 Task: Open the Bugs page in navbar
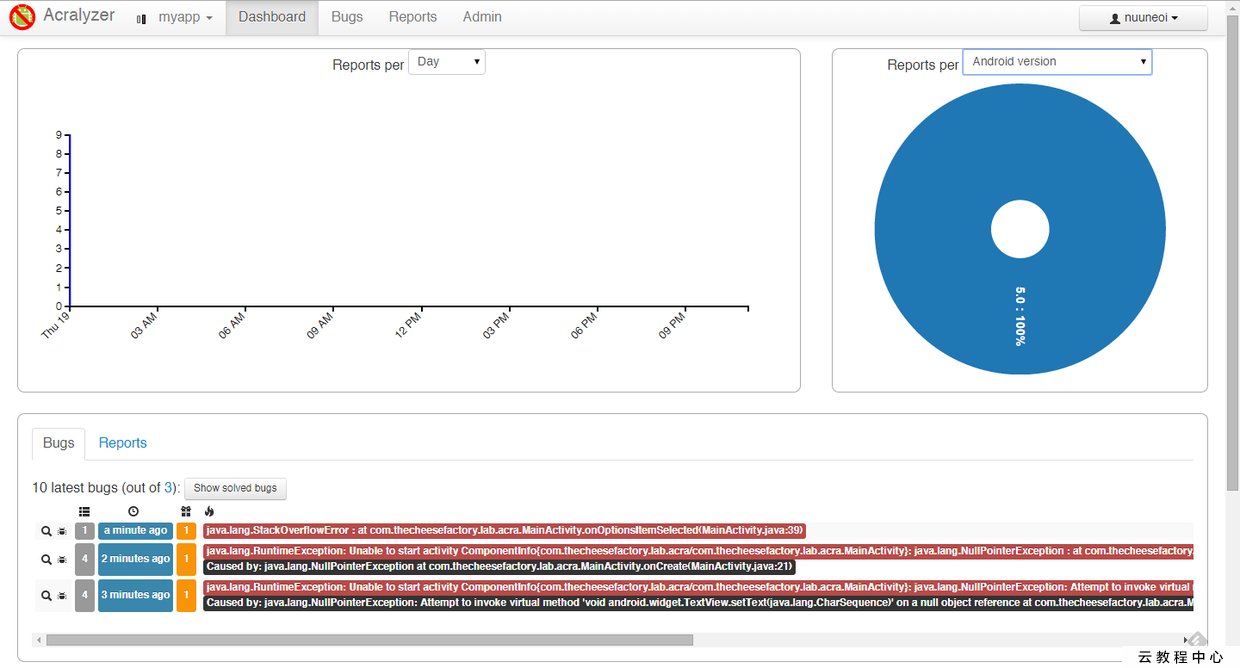[347, 17]
